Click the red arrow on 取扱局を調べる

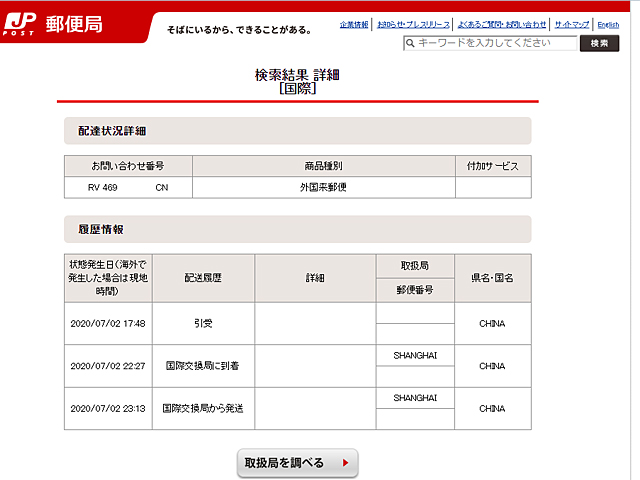[345, 463]
